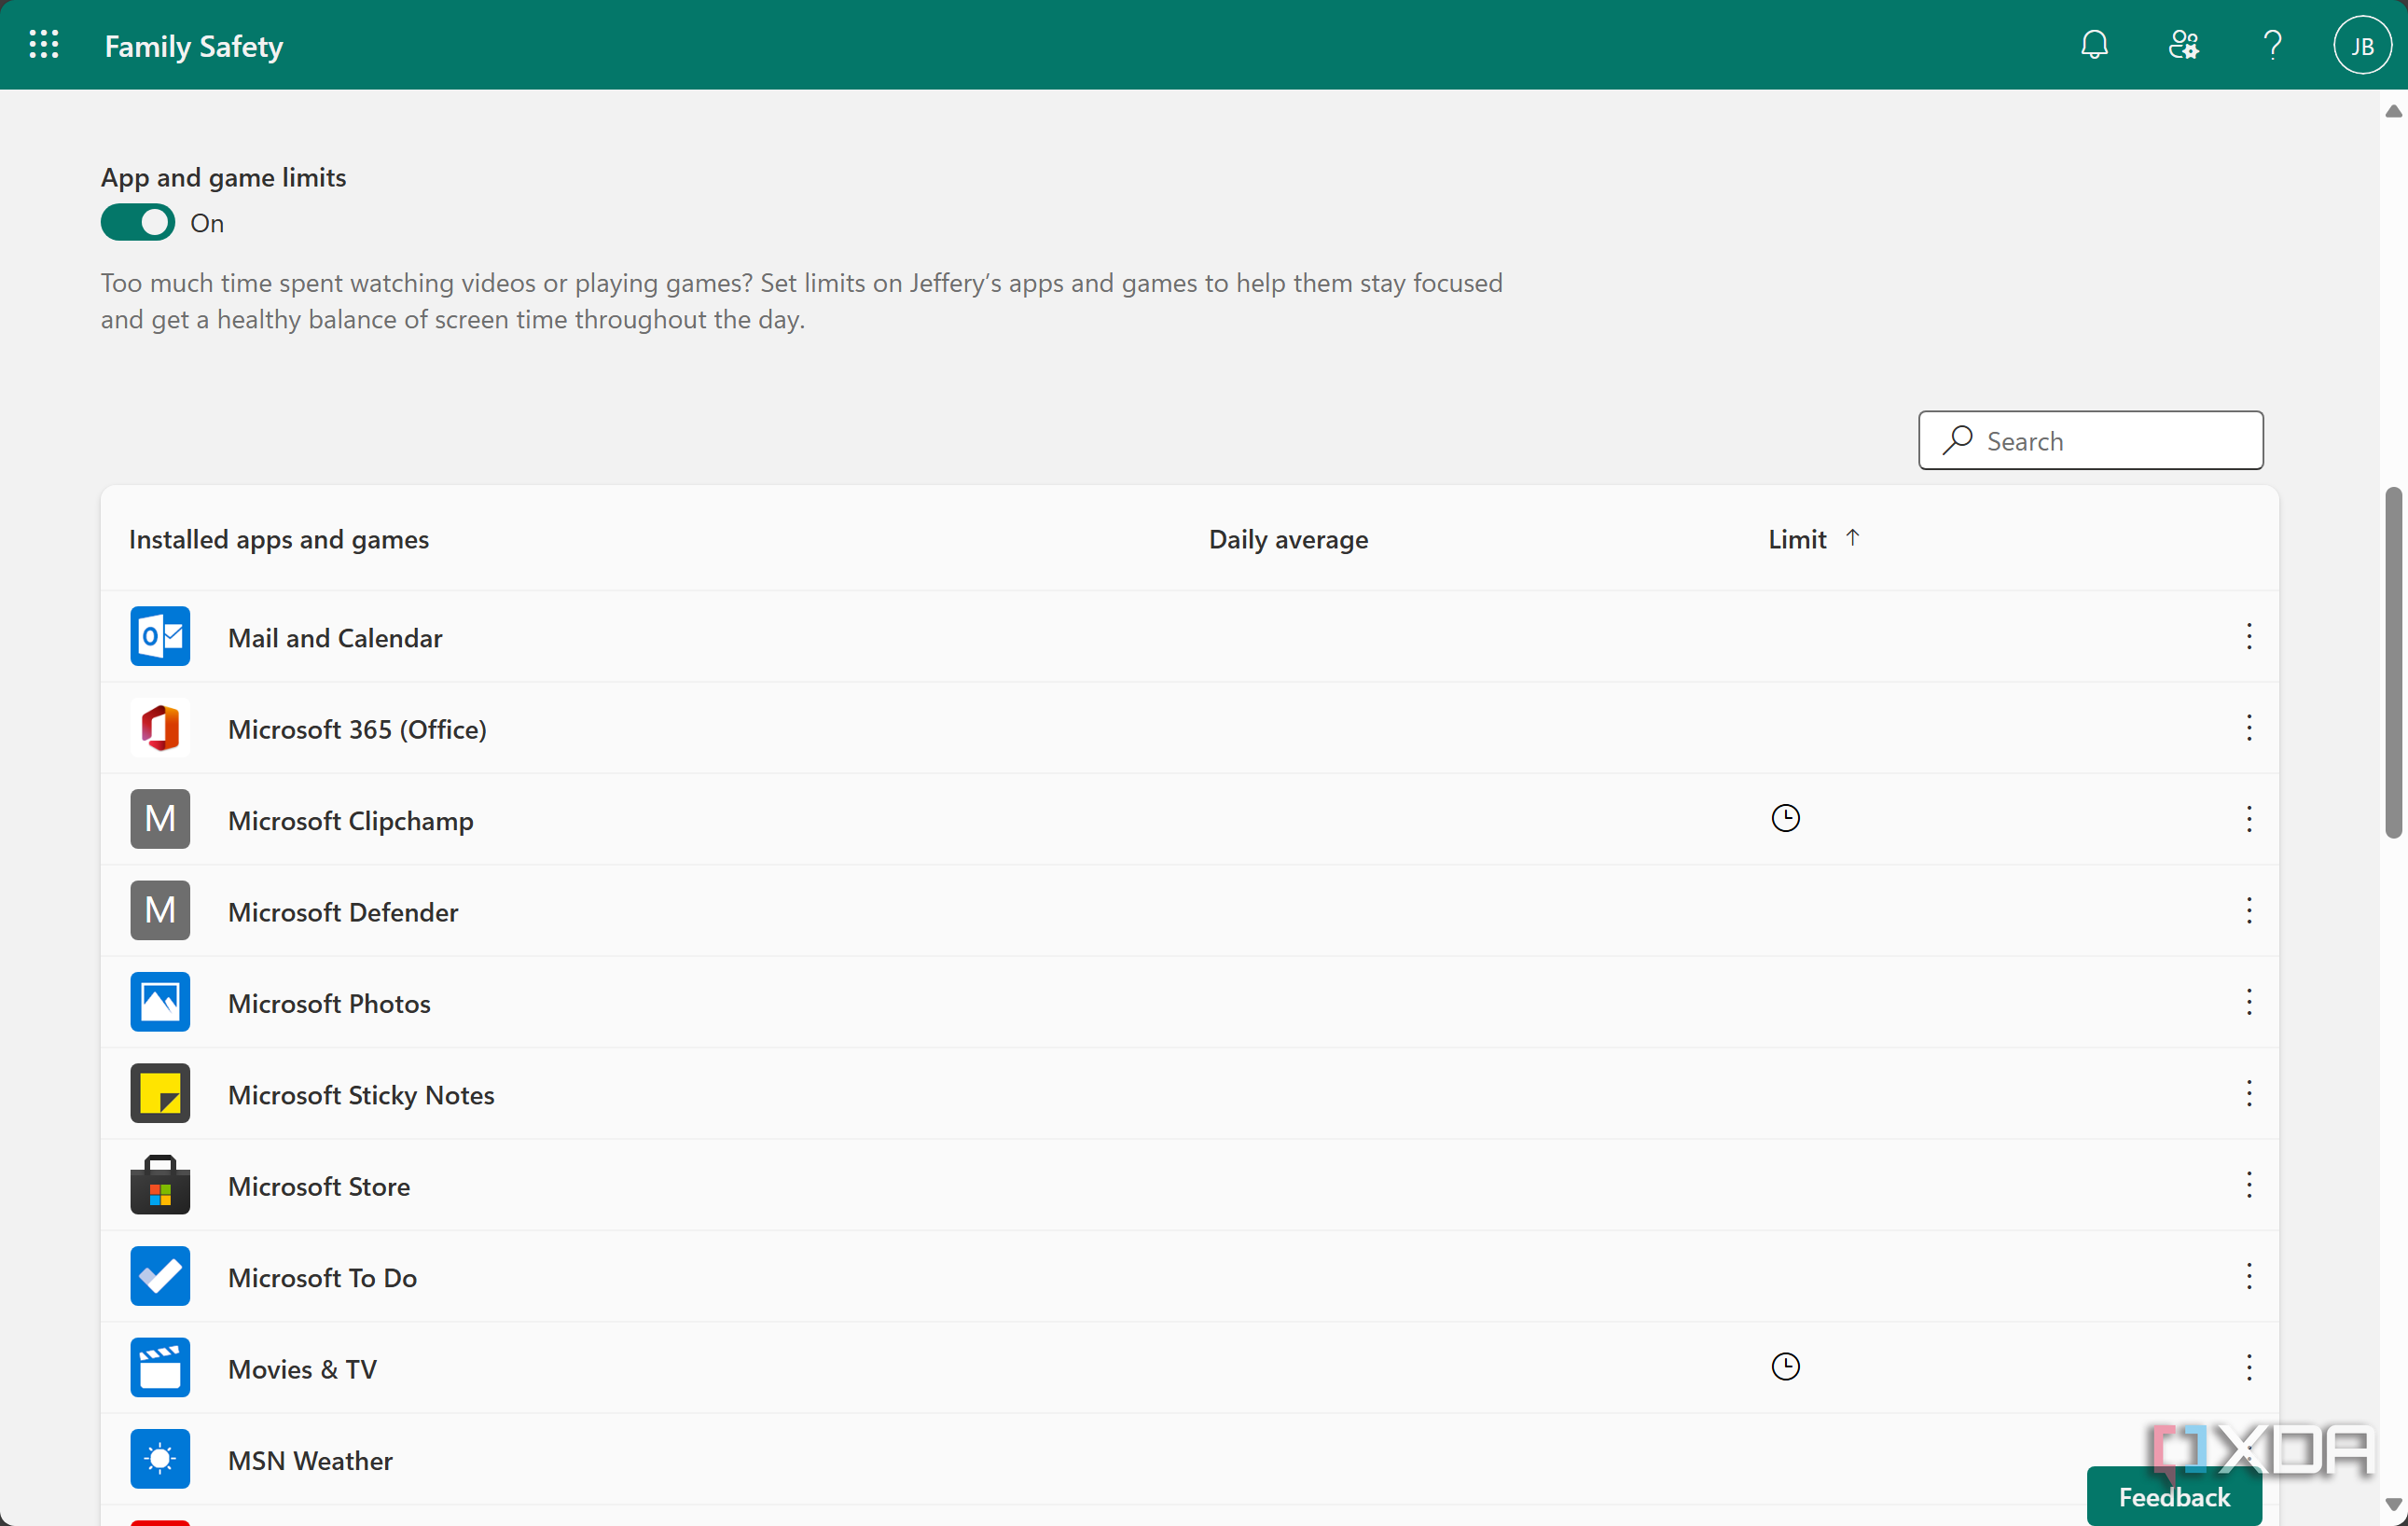Sort by Daily average column header

pos(1288,539)
